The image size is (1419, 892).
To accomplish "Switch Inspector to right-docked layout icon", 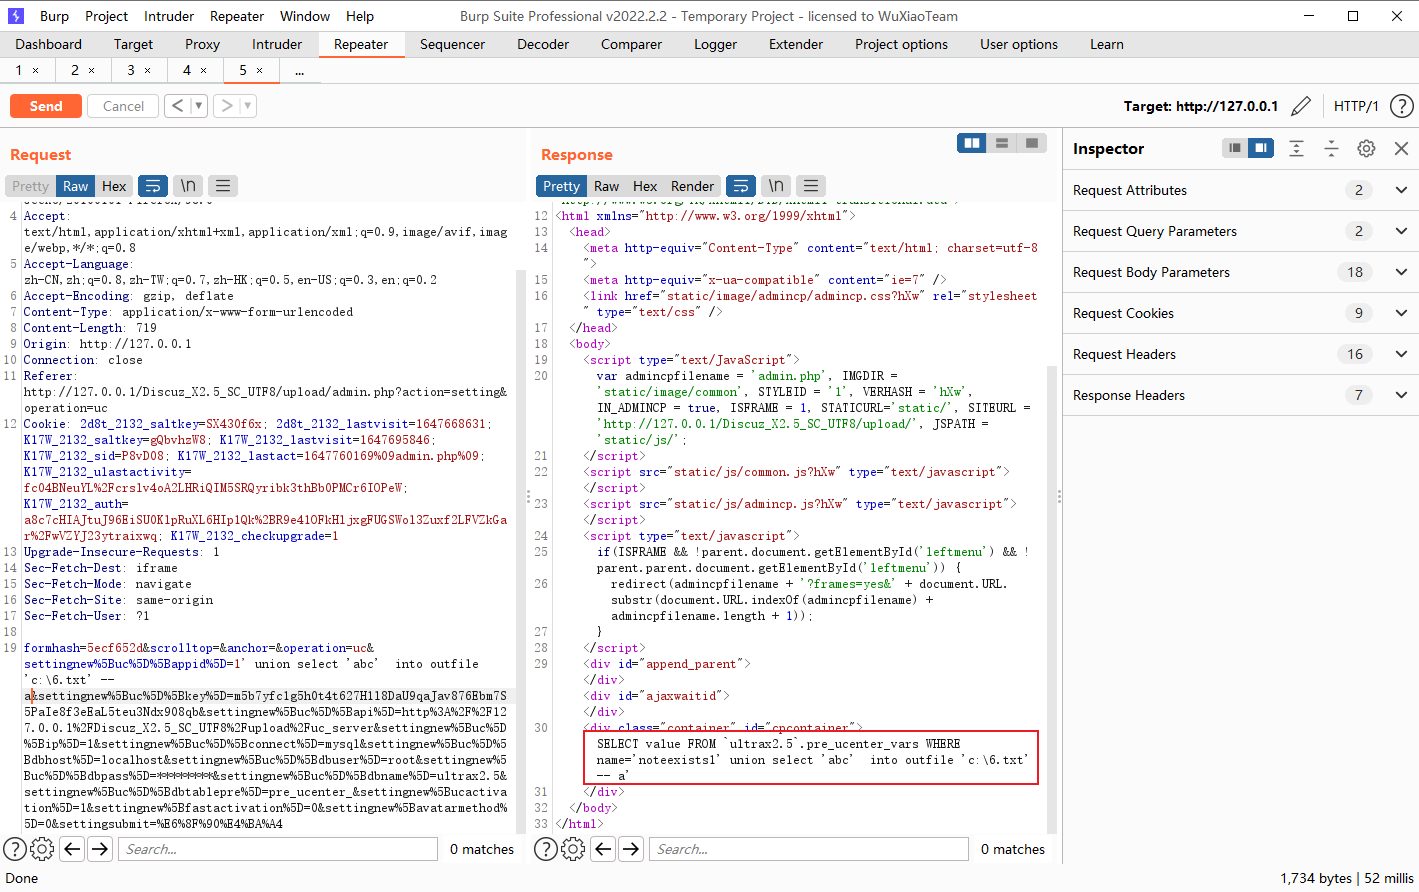I will (1261, 148).
